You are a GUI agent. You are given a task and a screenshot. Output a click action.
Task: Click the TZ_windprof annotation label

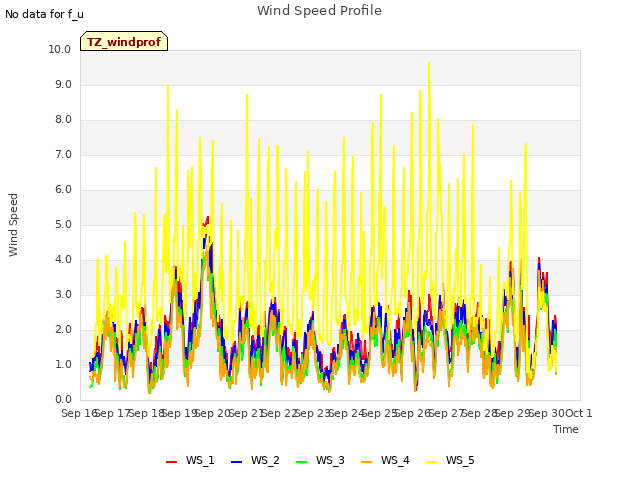(124, 41)
